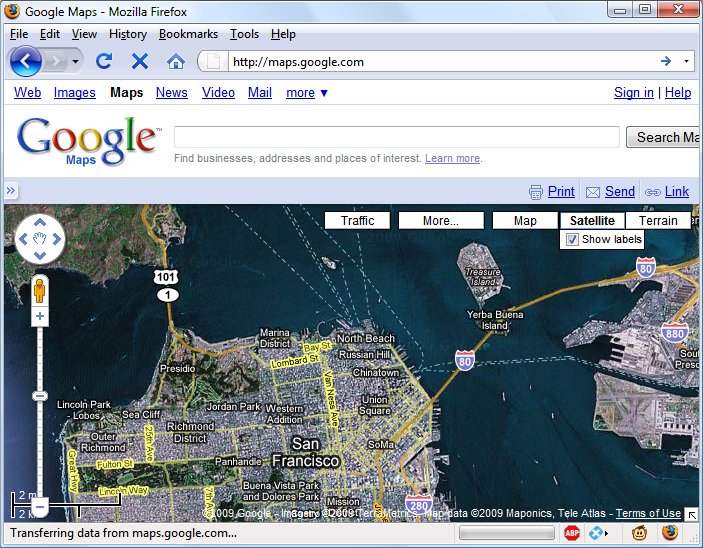Pan the map left with arrow
703x548 pixels.
point(23,239)
